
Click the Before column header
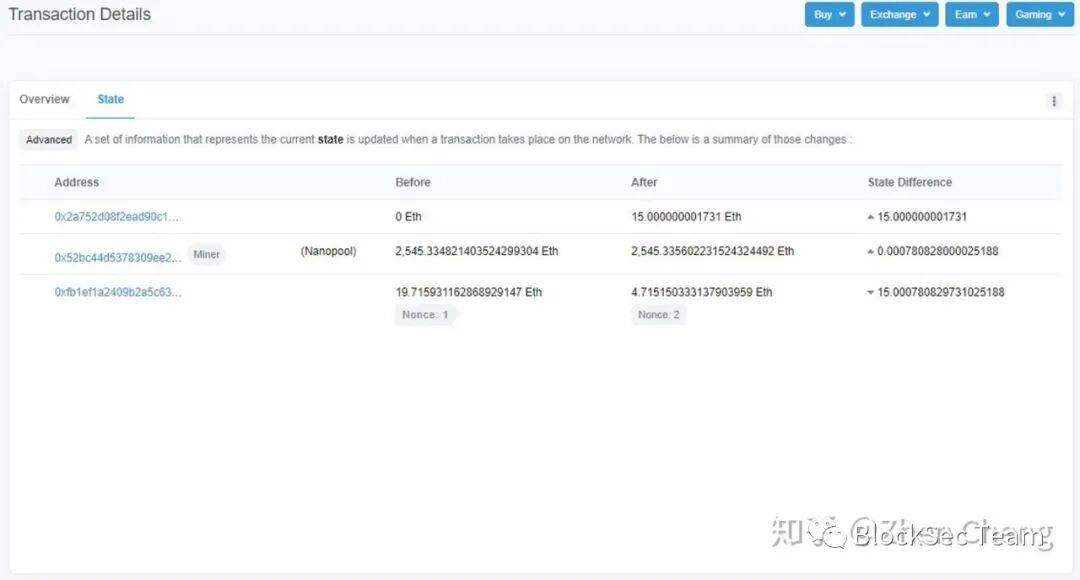point(413,183)
